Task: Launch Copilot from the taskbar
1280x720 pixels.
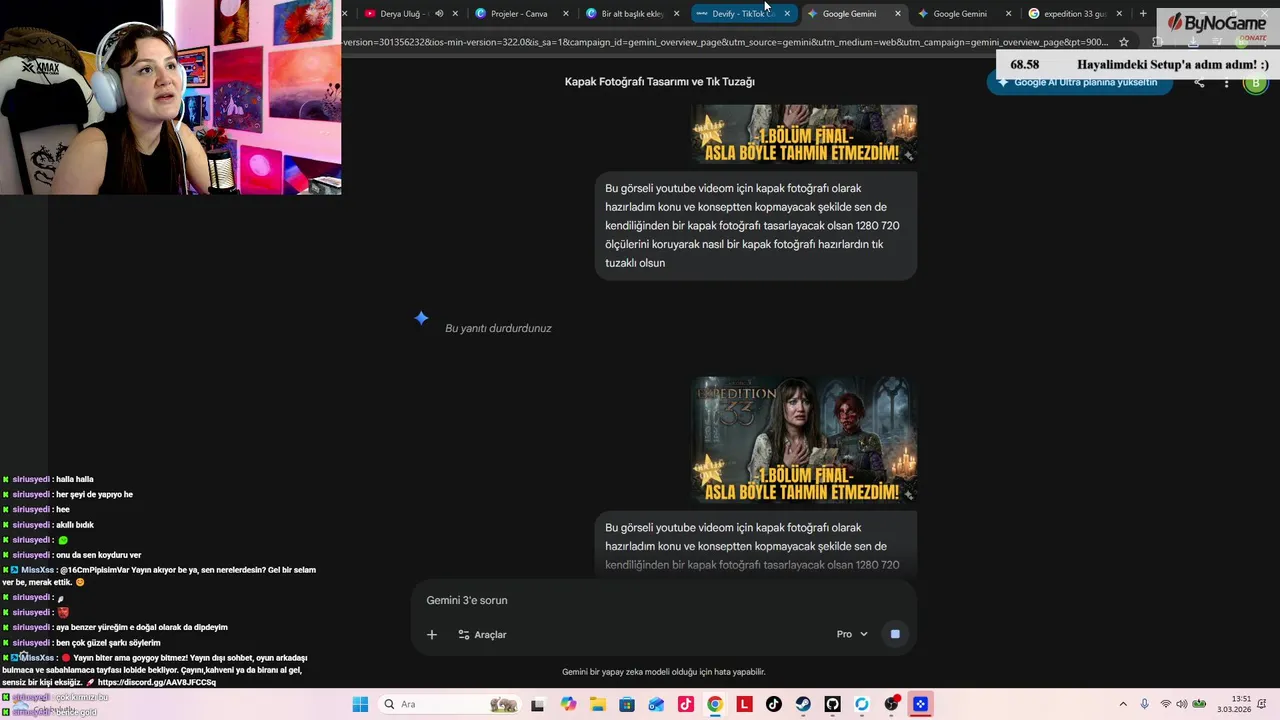Action: (569, 704)
